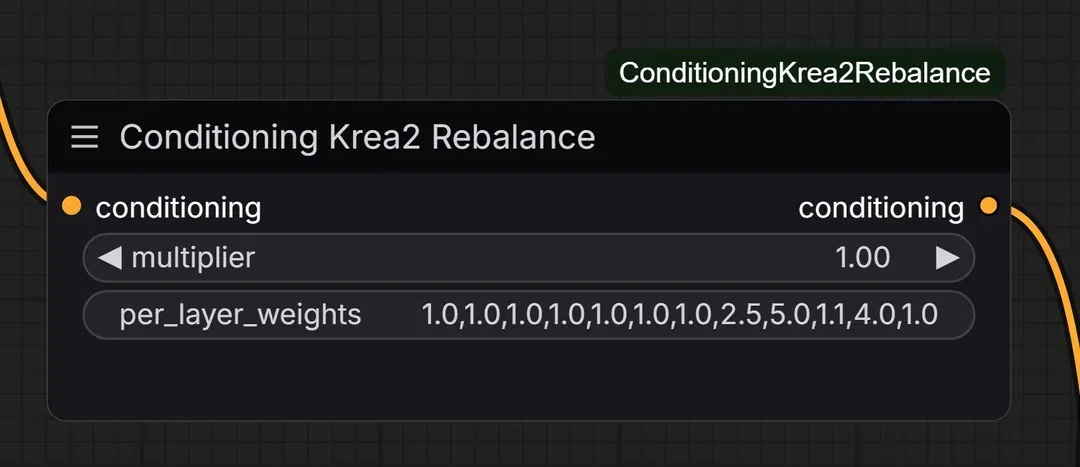This screenshot has height=467, width=1080.
Task: Click the left conditioning input socket dot
Action: click(x=71, y=206)
